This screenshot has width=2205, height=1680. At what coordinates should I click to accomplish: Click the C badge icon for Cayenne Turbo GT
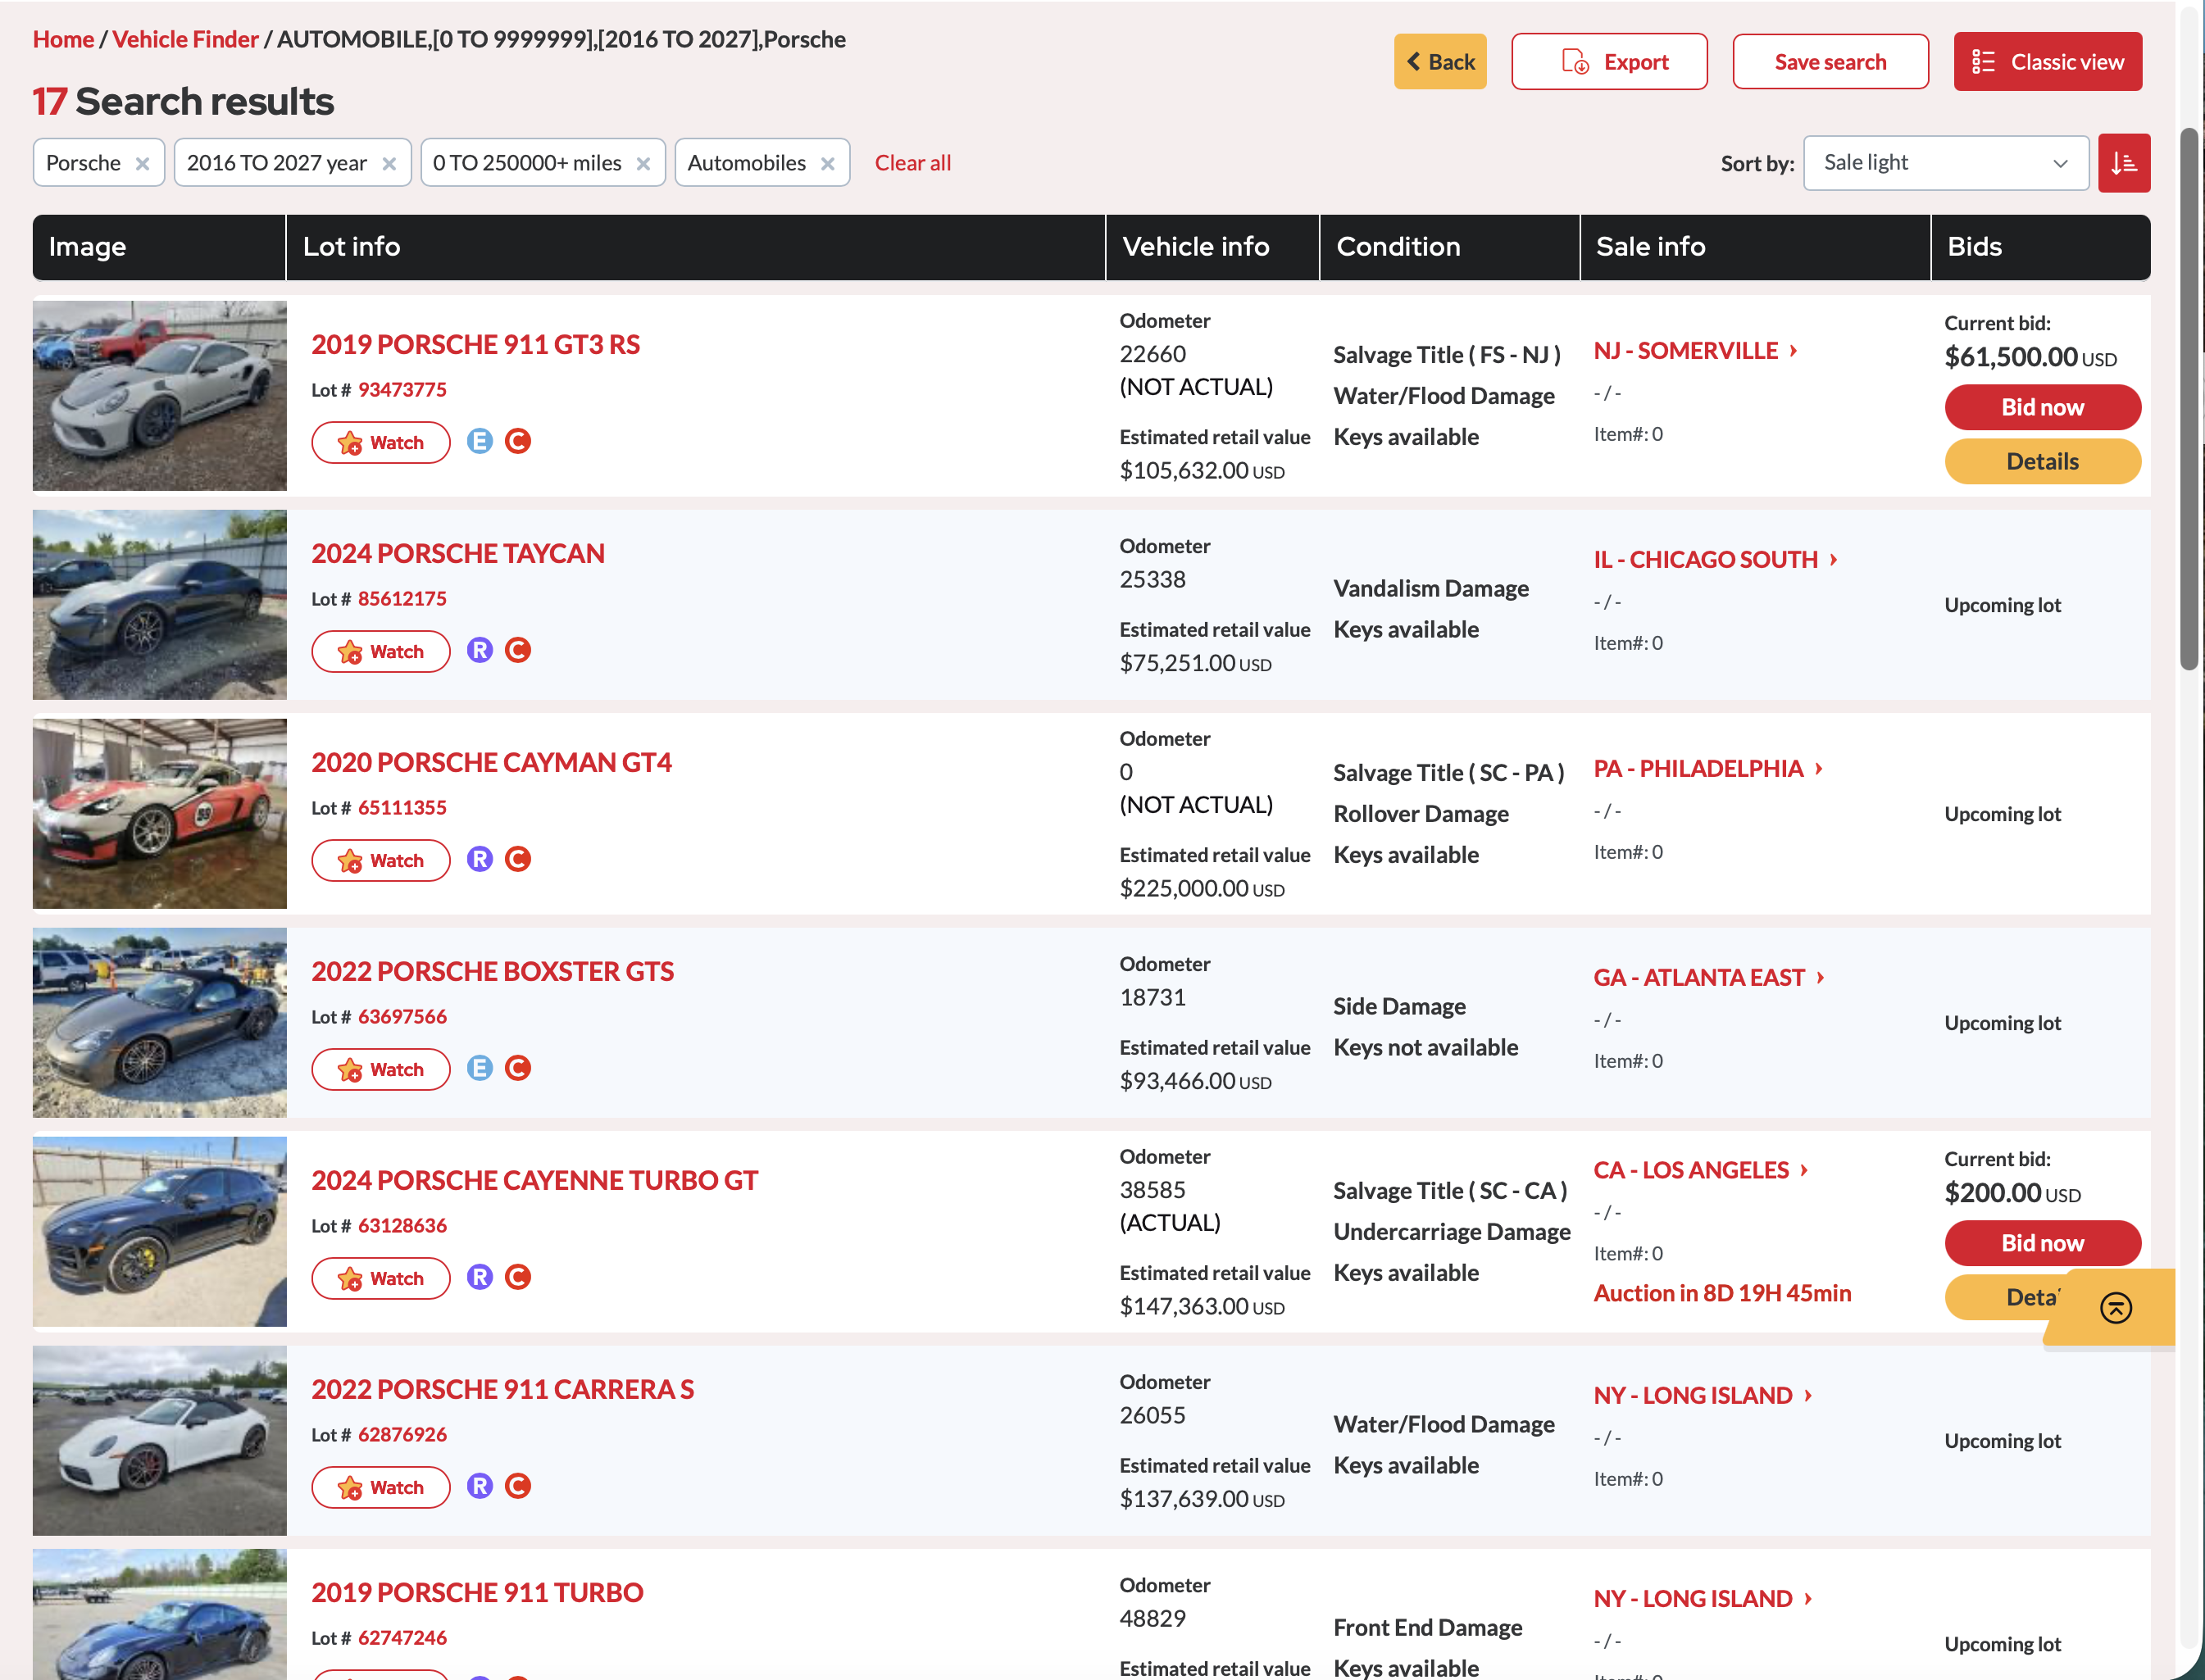[518, 1277]
